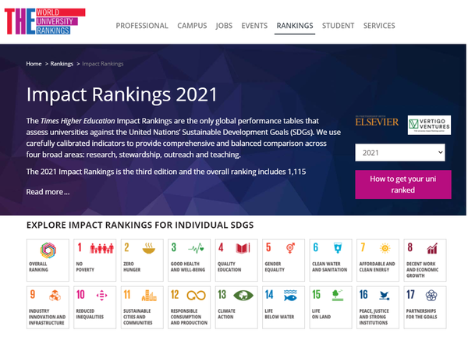Image resolution: width=468 pixels, height=362 pixels.
Task: Click the Elsevier partner logo
Action: pos(377,121)
